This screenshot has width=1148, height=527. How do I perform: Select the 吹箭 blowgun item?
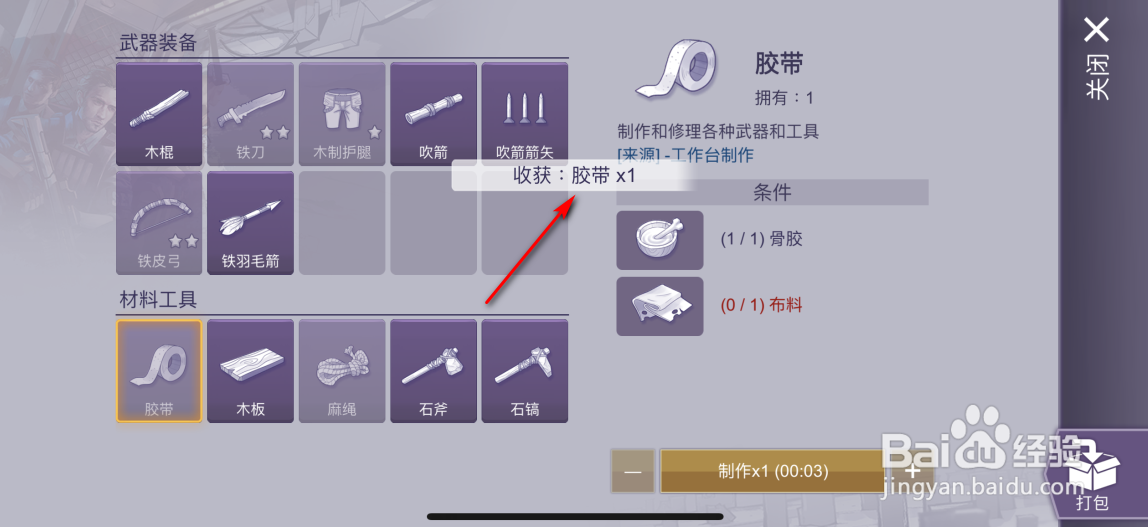(433, 113)
